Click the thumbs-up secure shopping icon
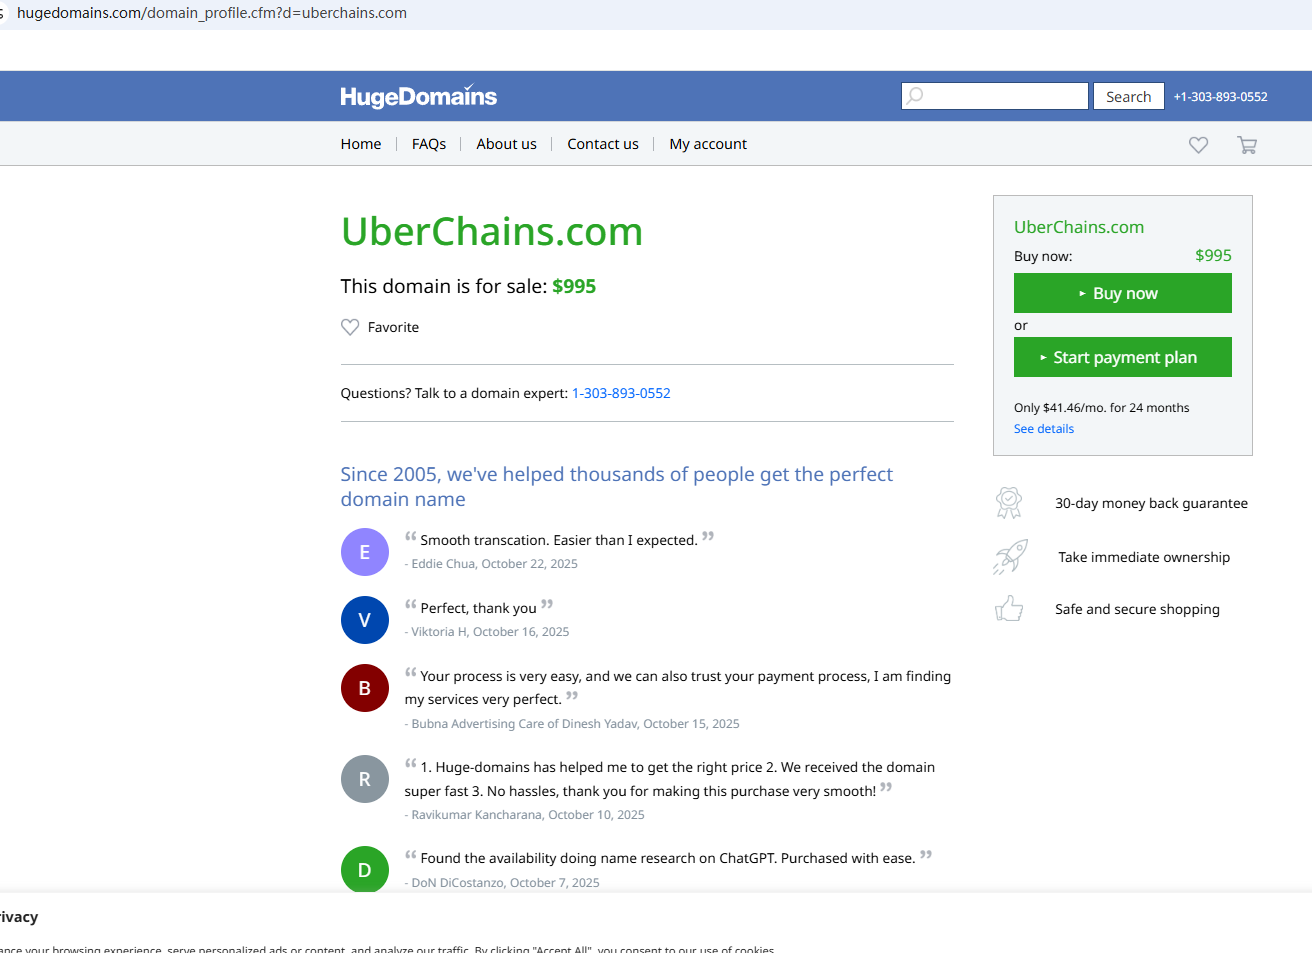Screen dimensions: 1312x953 coord(1009,609)
